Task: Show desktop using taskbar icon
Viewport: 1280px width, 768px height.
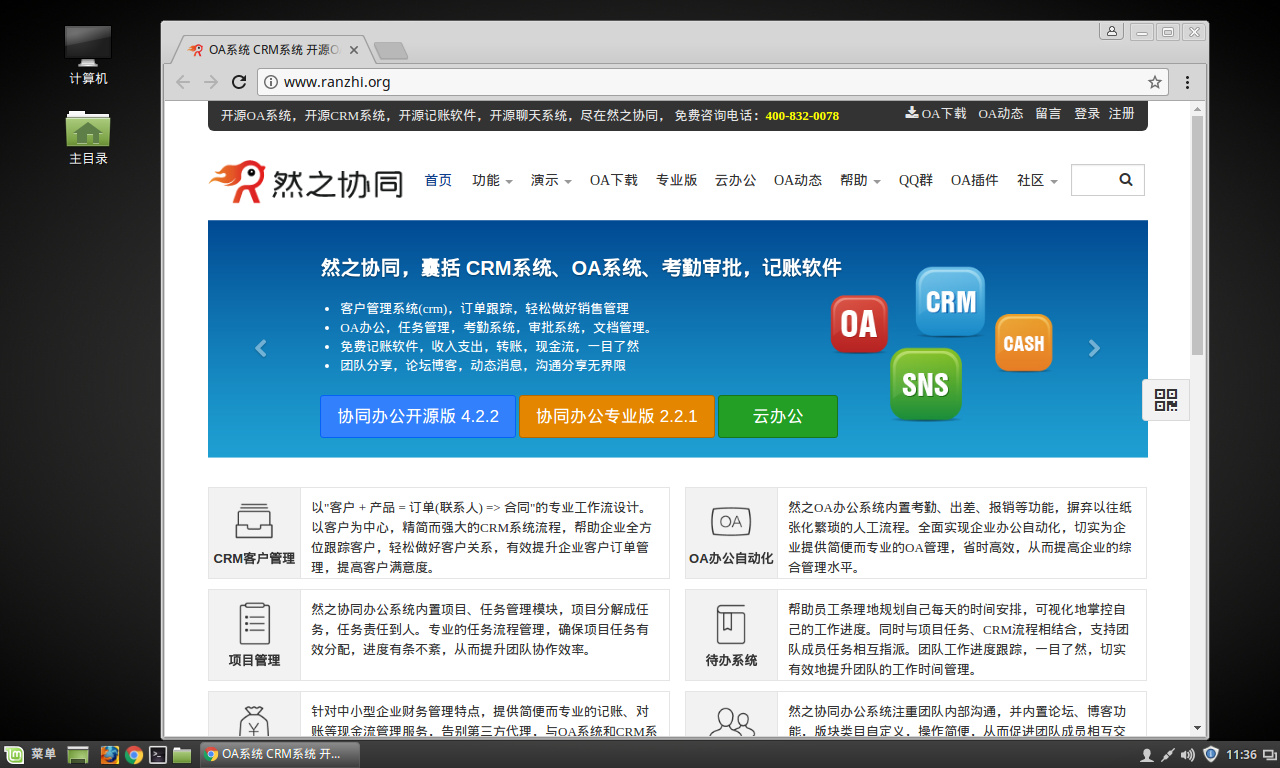Action: [x=77, y=755]
